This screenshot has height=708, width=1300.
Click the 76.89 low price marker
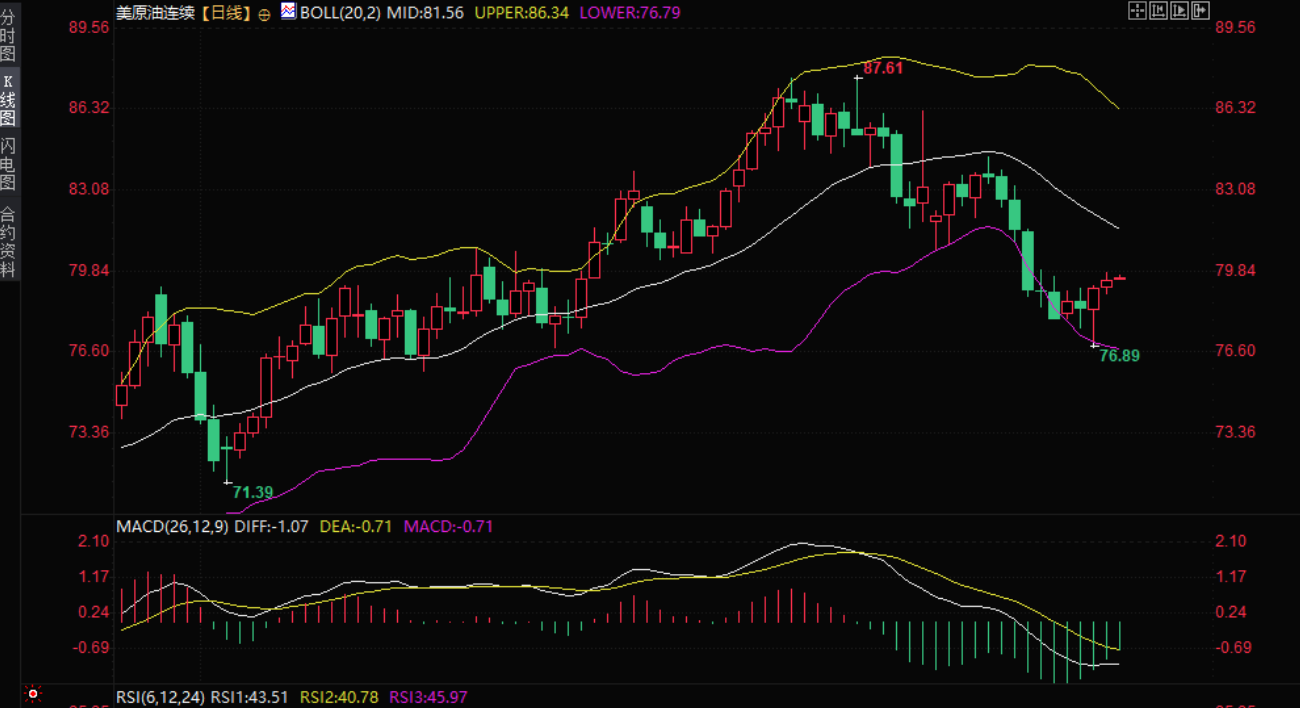point(1119,355)
